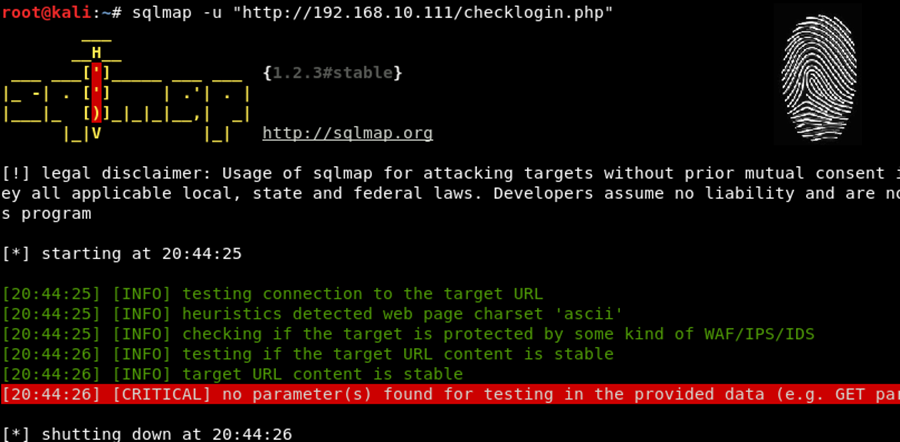Click the [*] marker before 'starting at'
The image size is (900, 442).
pyautogui.click(x=16, y=253)
